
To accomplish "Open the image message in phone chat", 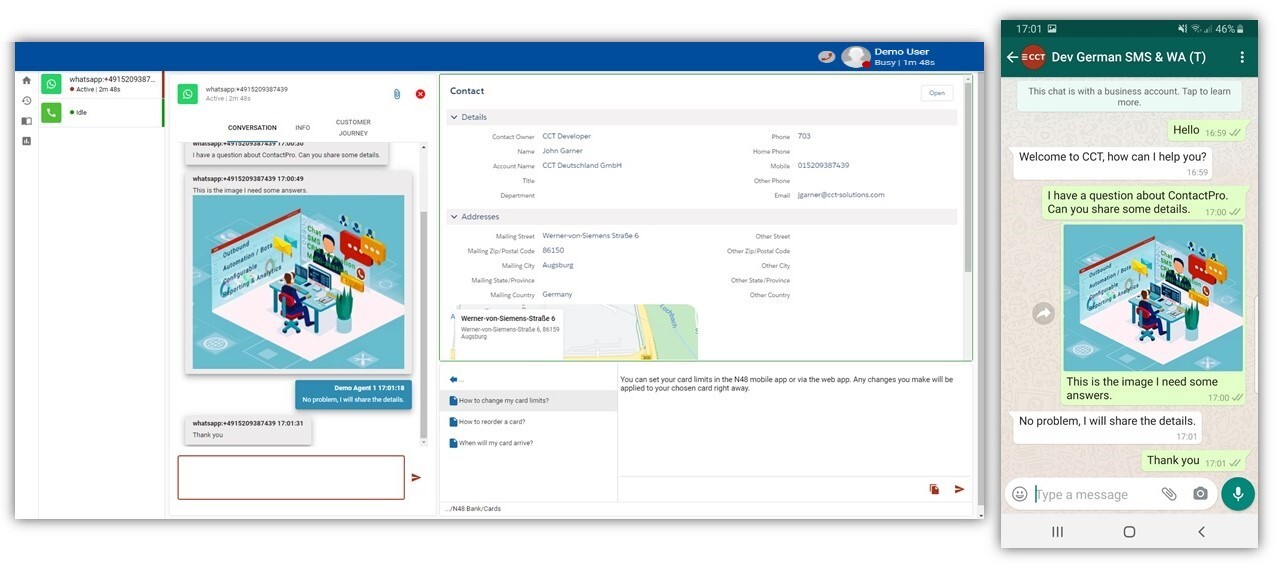I will (1153, 298).
